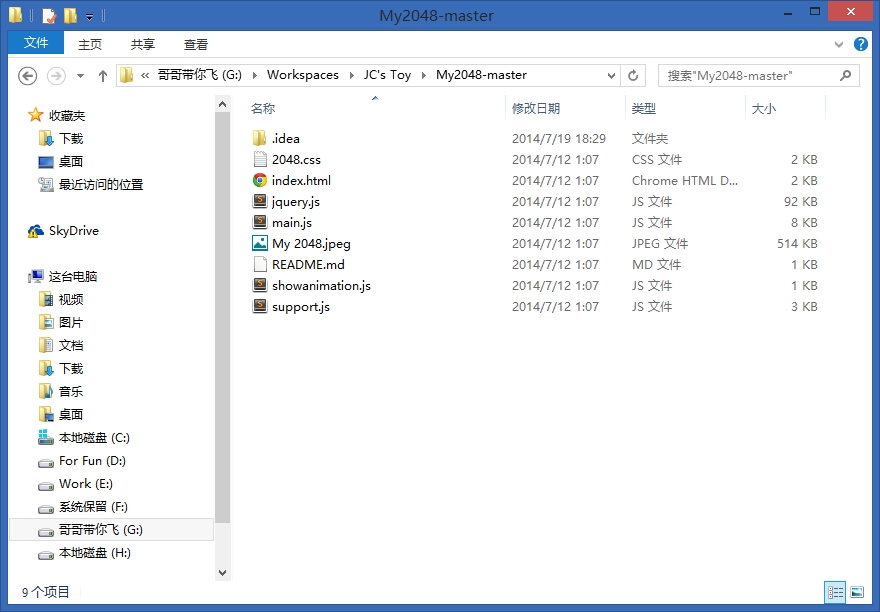Image resolution: width=880 pixels, height=612 pixels.
Task: Click 哥哥带你飞 (G:) in breadcrumb
Action: tap(200, 75)
